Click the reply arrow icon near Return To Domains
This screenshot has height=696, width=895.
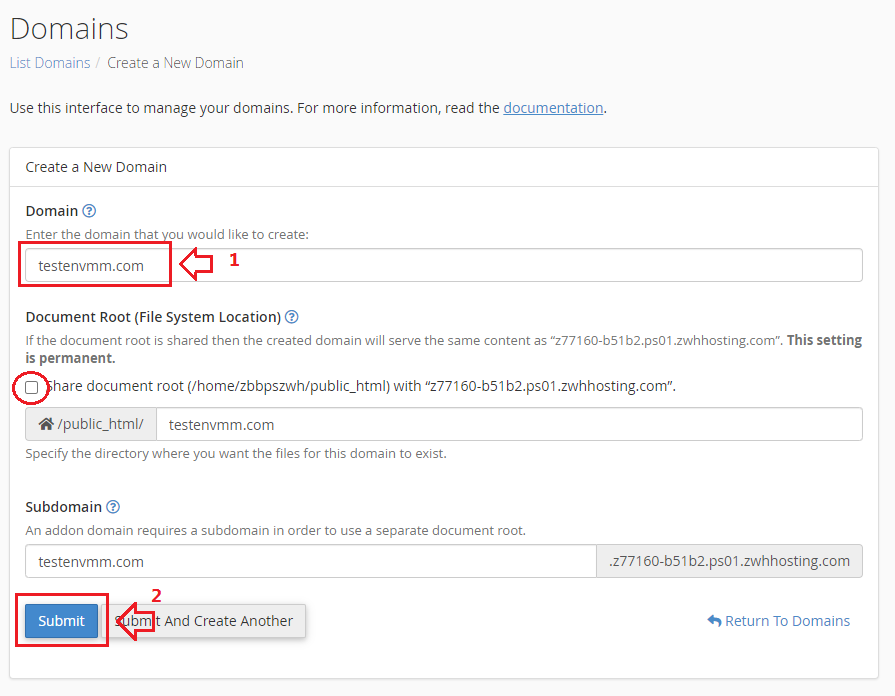click(714, 620)
